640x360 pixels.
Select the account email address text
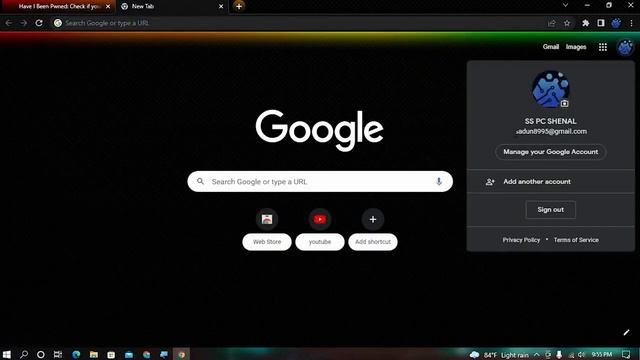(x=551, y=131)
